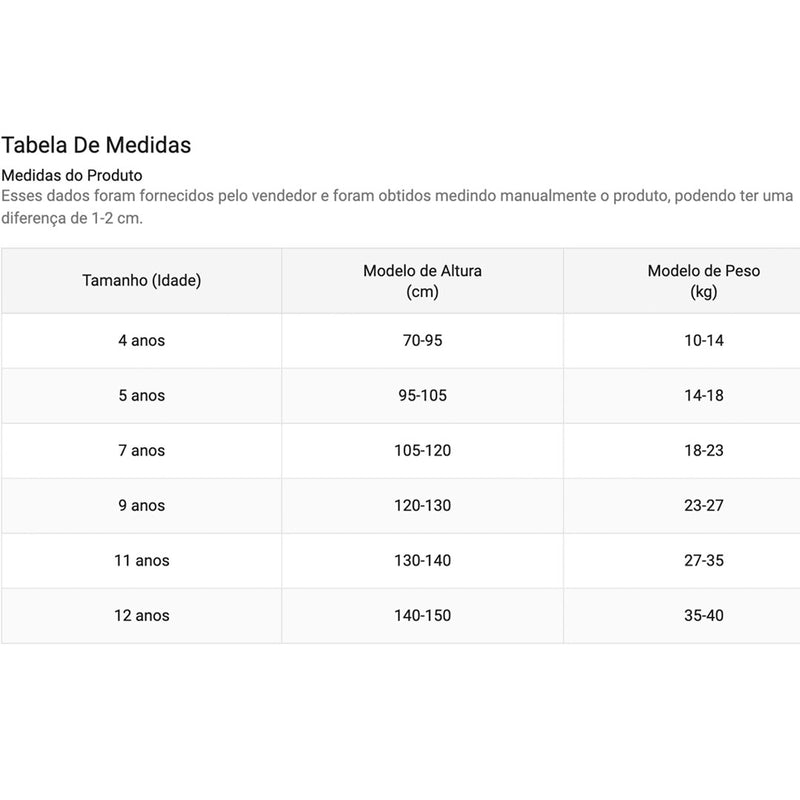Select the 12 anos size cell
Image resolution: width=800 pixels, height=800 pixels.
(142, 616)
